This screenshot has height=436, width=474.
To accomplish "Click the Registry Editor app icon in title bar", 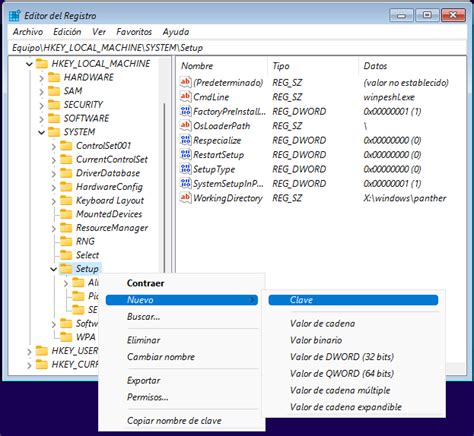I will tap(15, 16).
